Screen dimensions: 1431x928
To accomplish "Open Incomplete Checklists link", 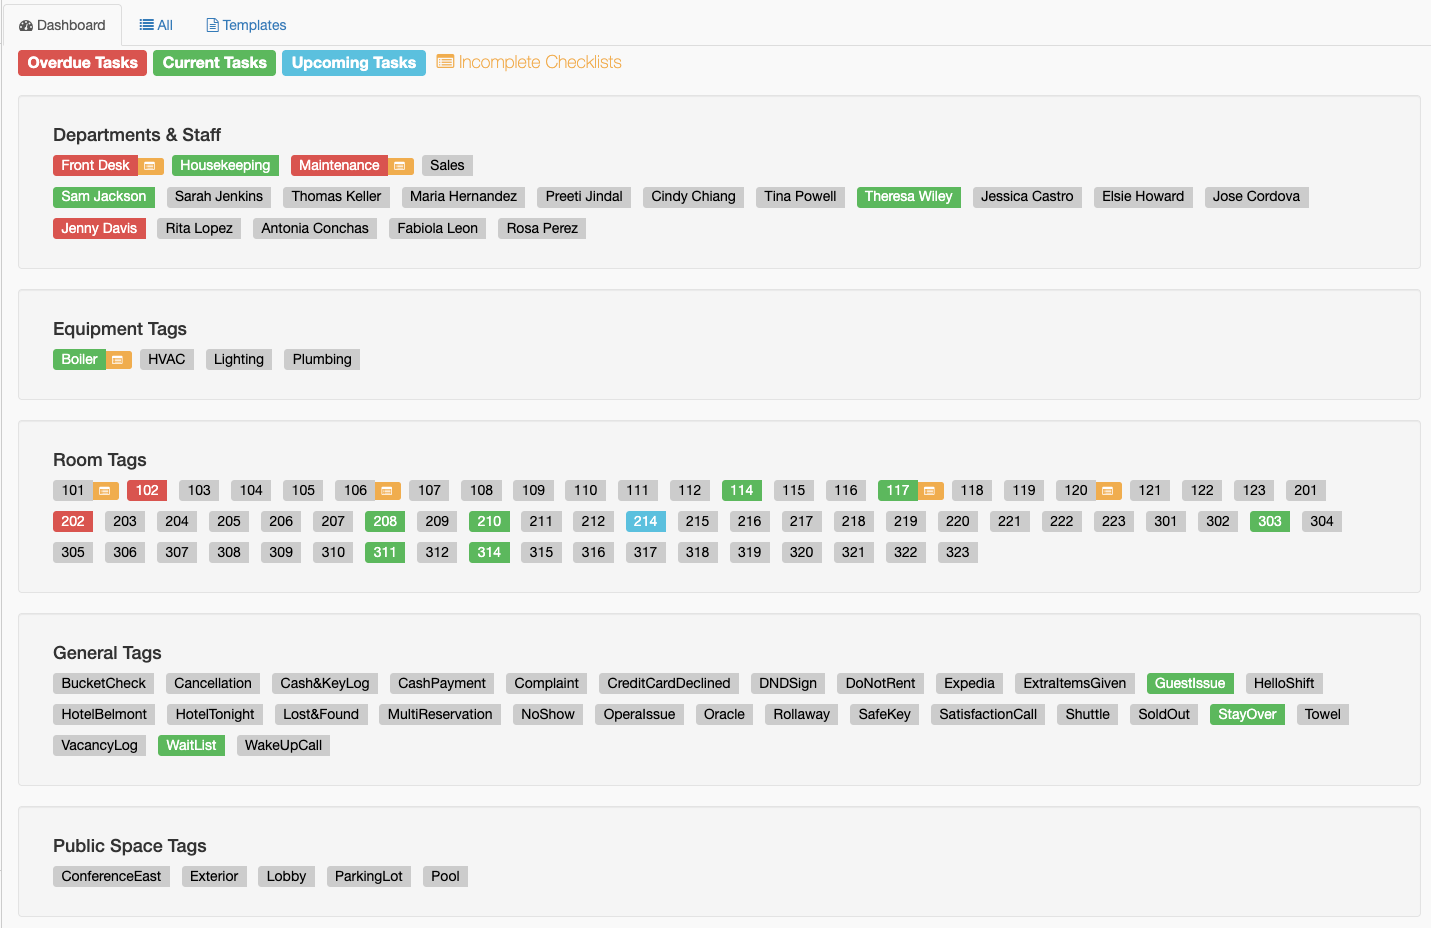I will (x=529, y=62).
